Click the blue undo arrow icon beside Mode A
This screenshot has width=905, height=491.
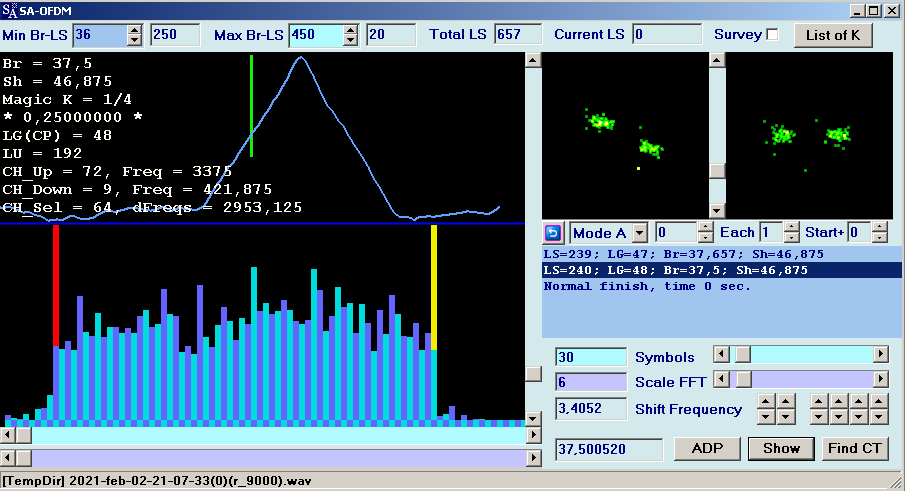(x=552, y=233)
